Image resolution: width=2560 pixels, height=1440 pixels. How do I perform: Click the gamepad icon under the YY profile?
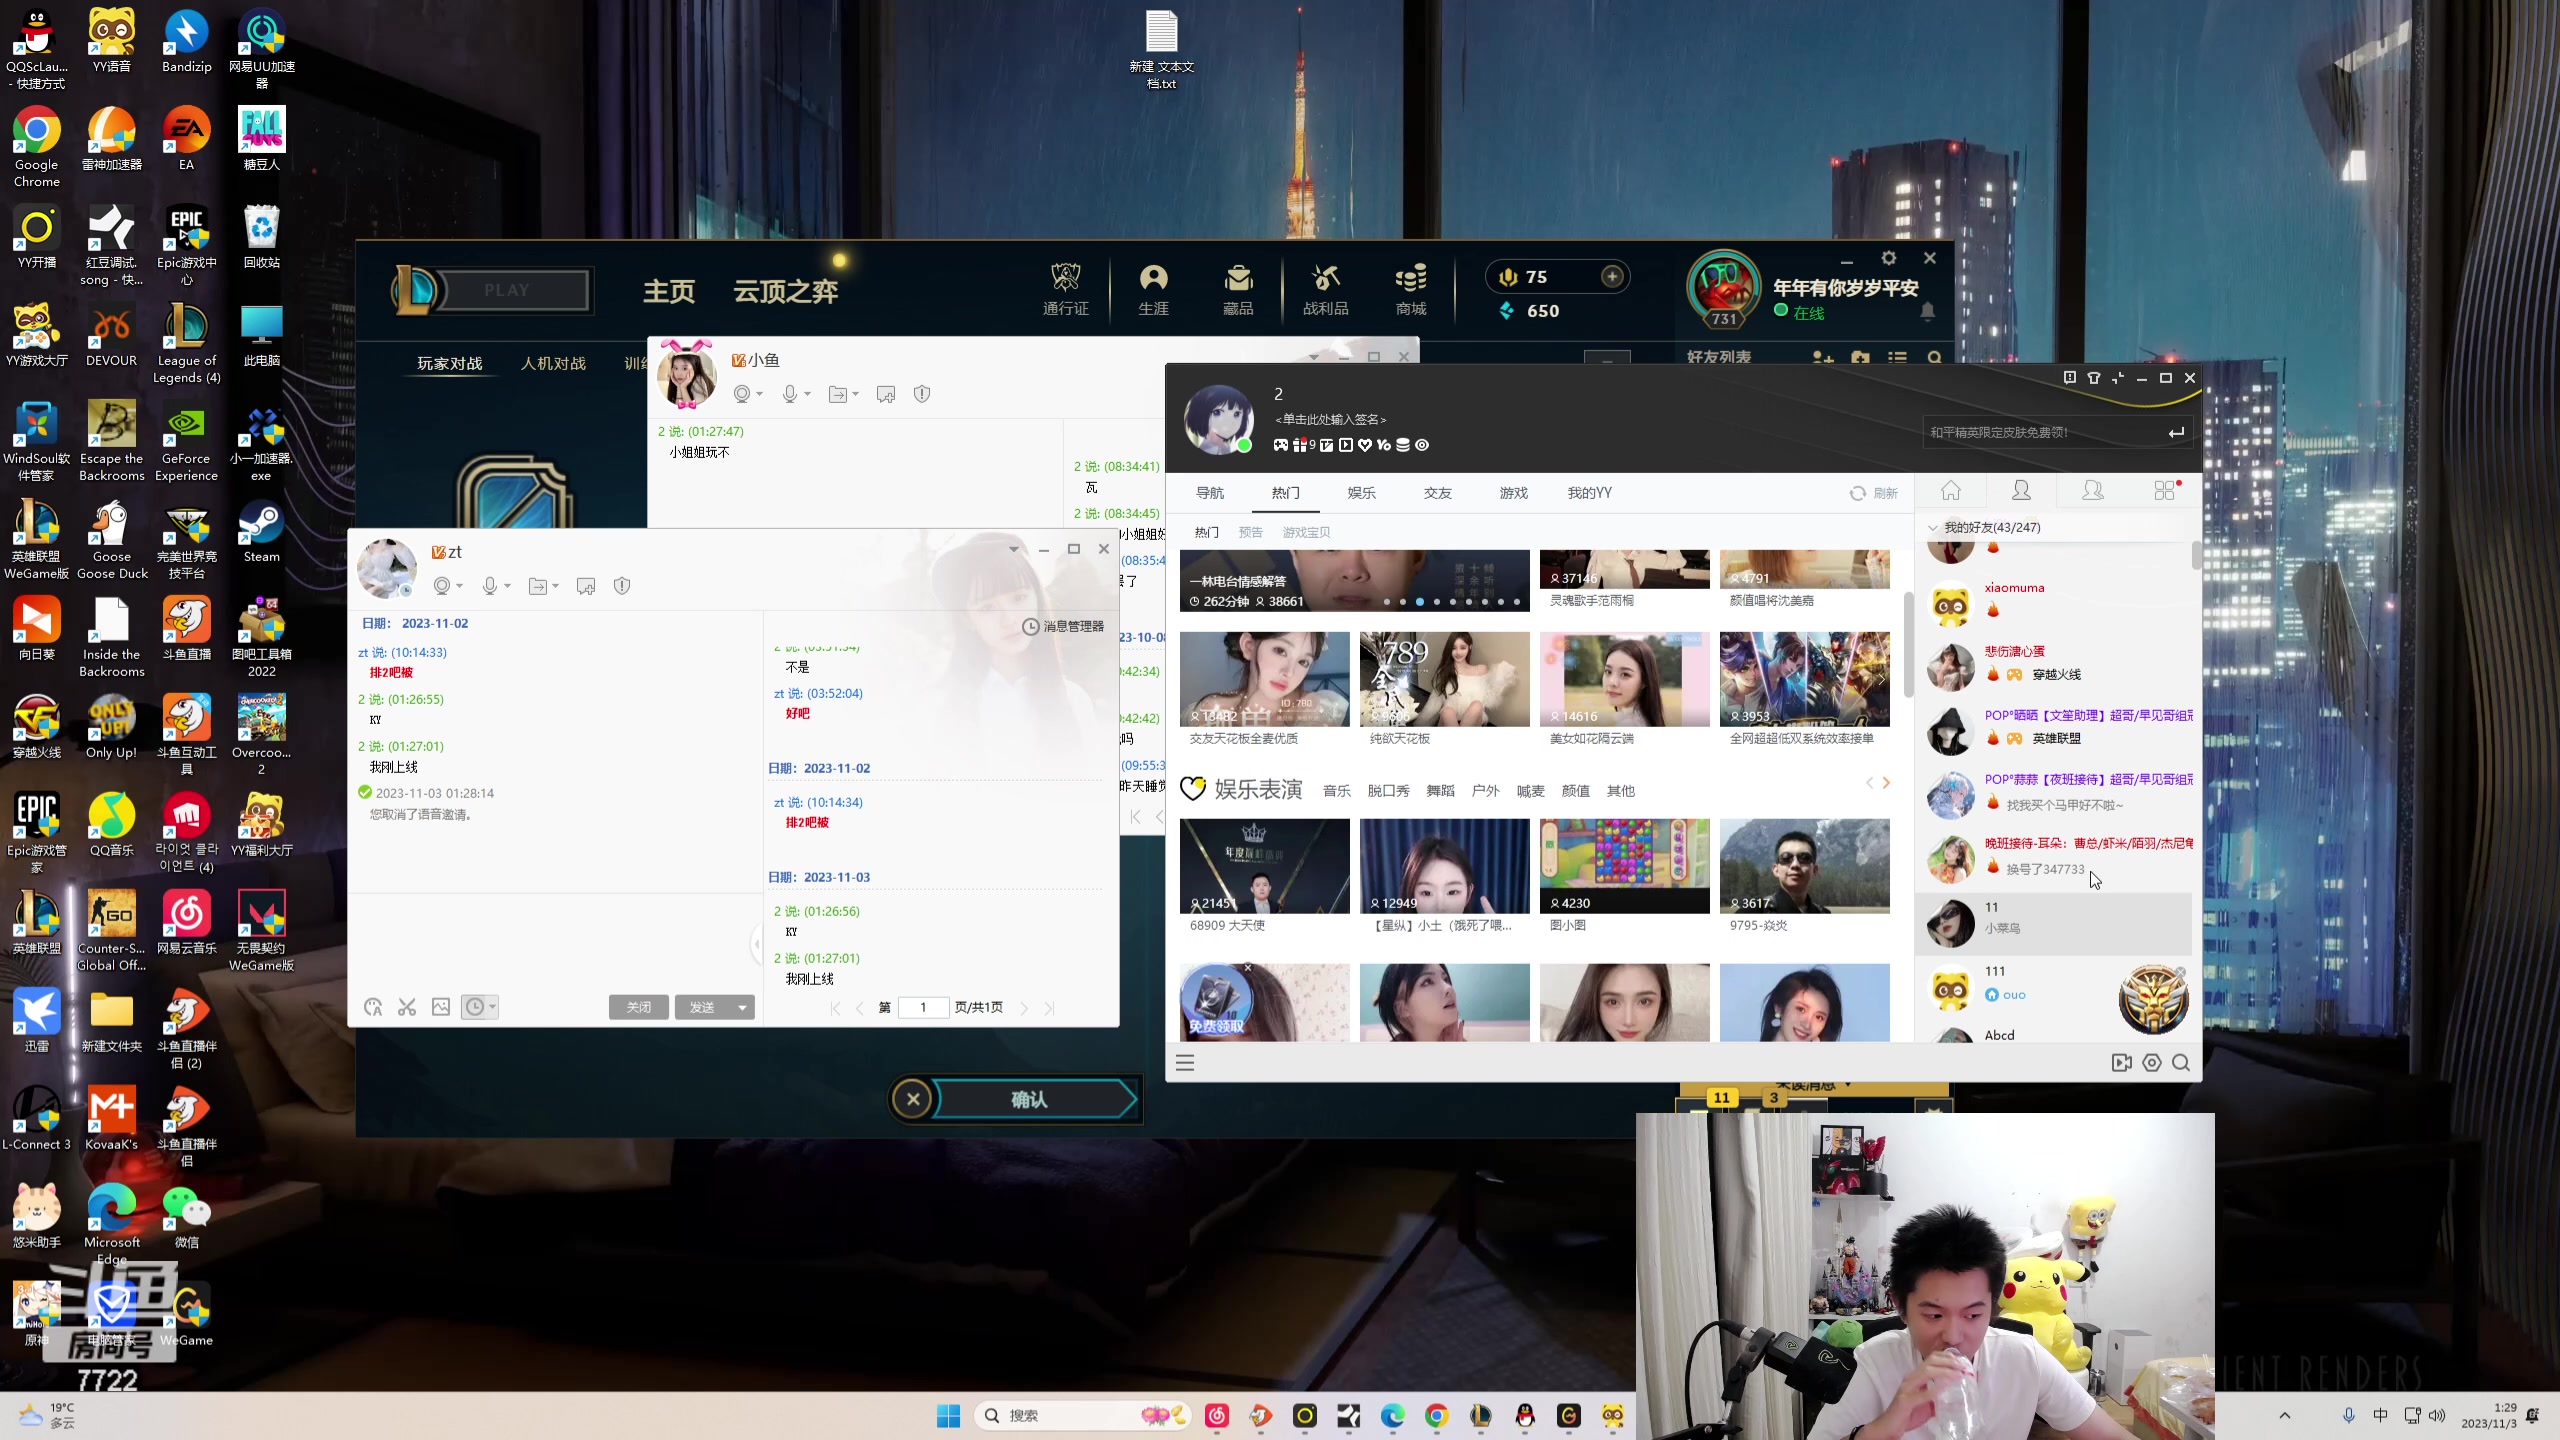[x=1281, y=445]
